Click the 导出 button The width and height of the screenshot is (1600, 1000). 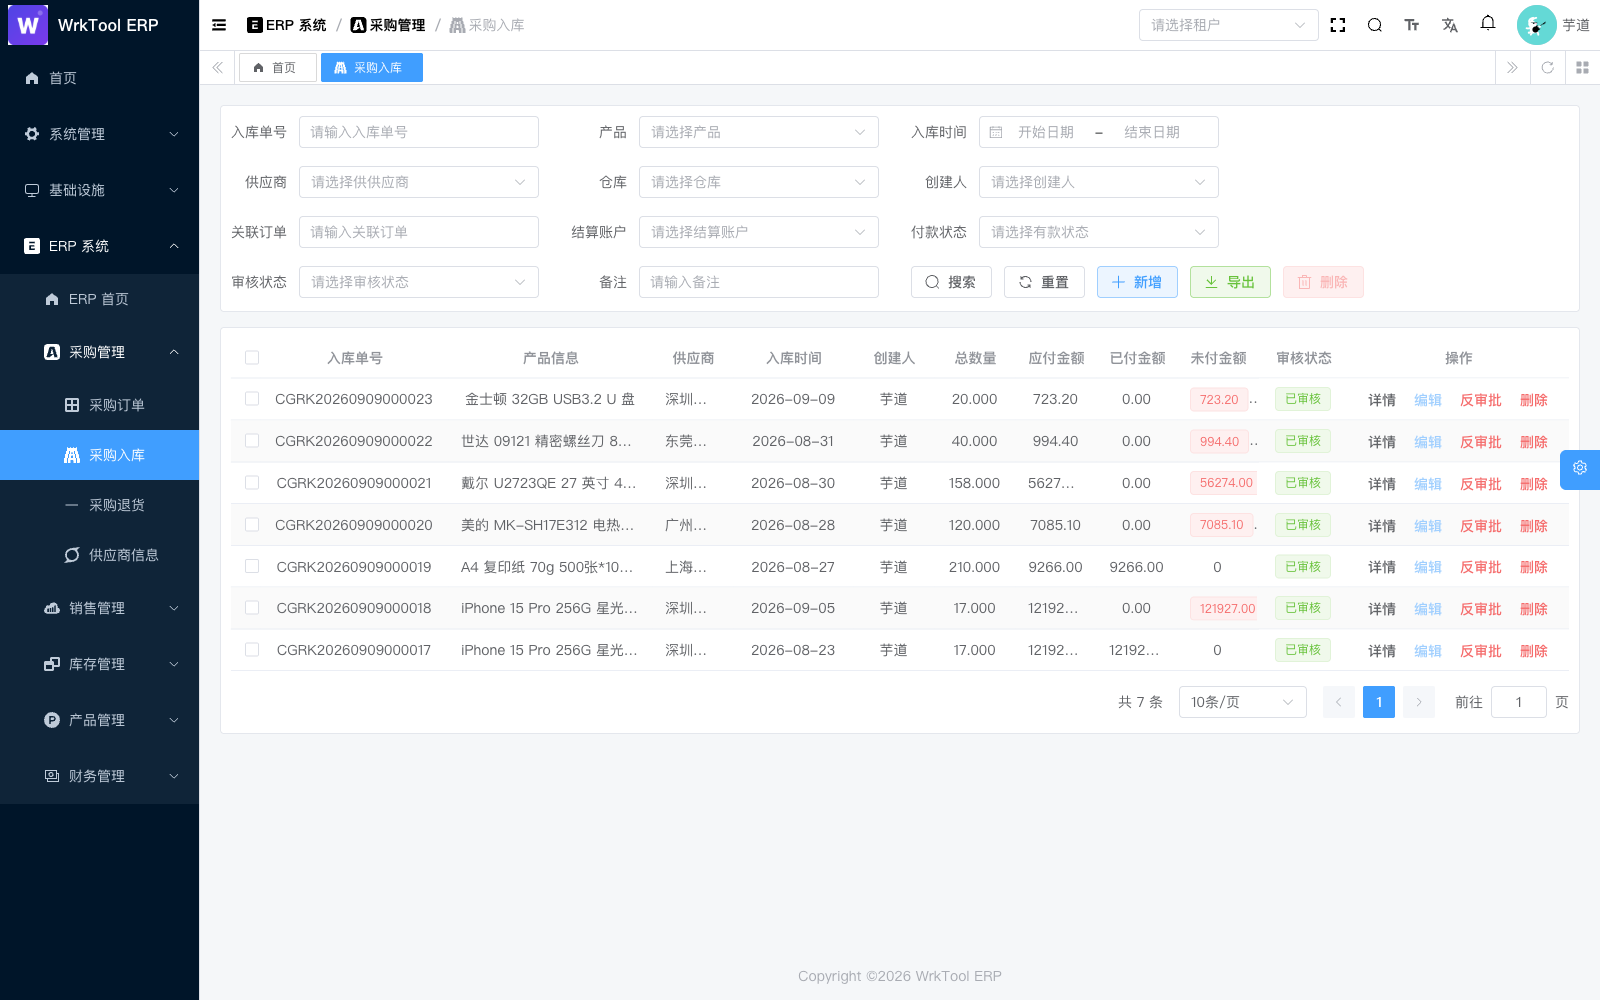point(1230,282)
